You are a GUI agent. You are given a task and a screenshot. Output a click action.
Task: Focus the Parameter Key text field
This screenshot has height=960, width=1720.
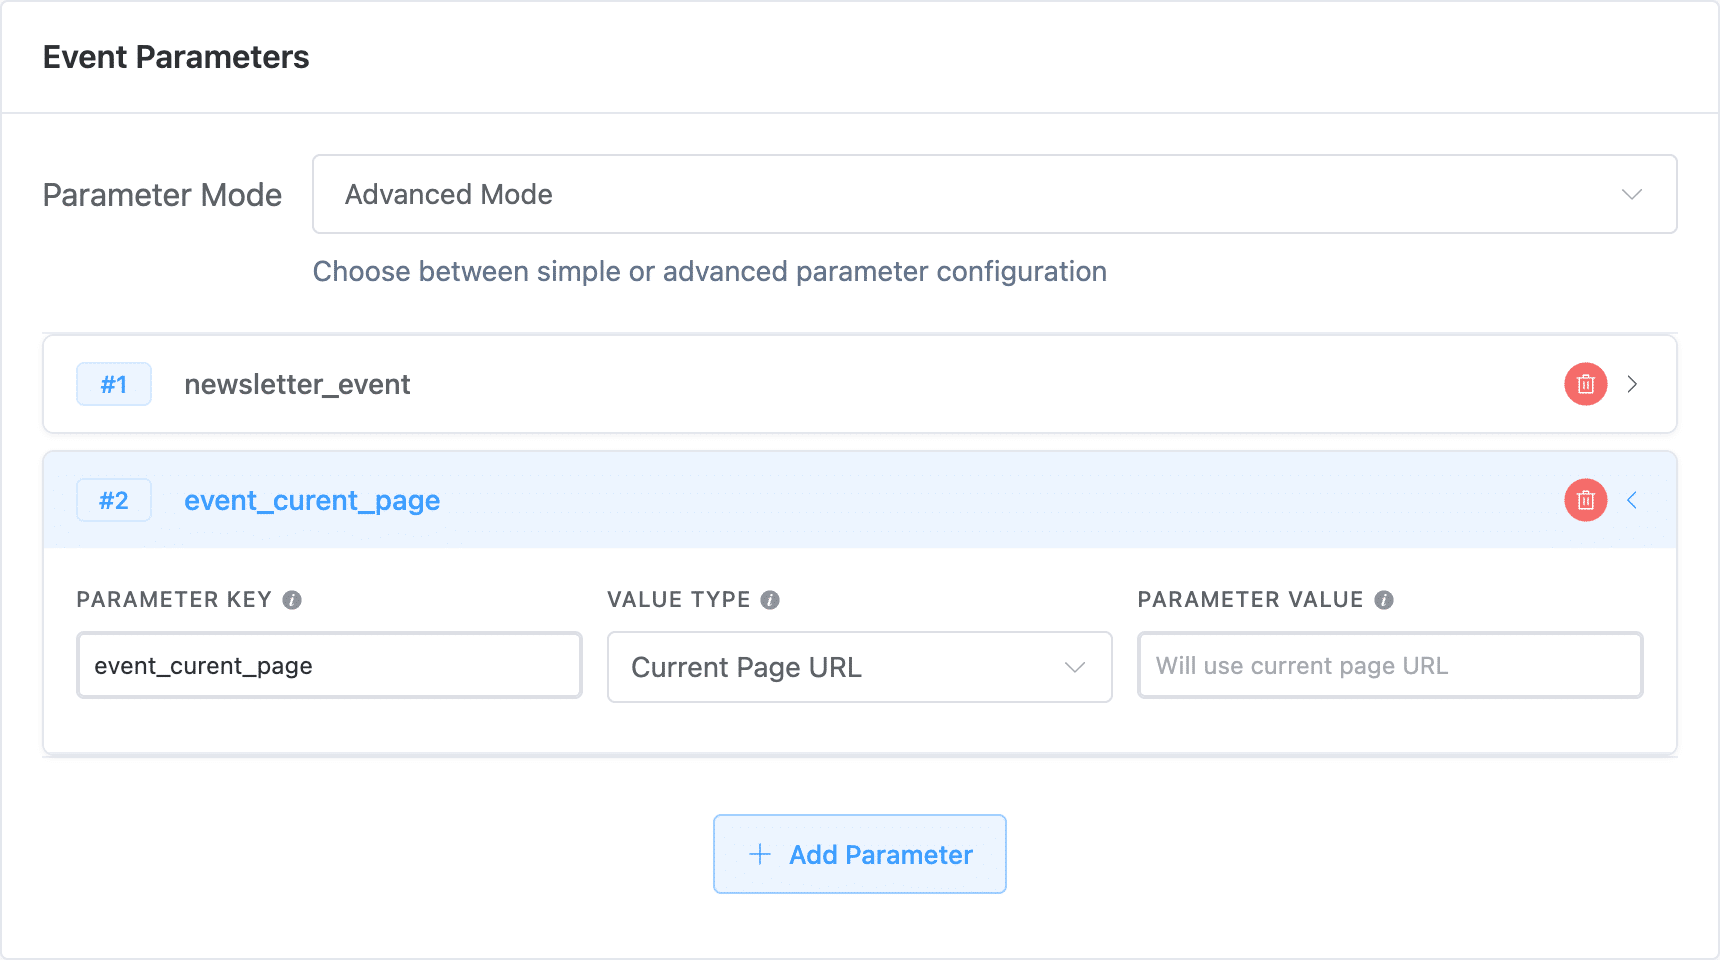(x=329, y=666)
